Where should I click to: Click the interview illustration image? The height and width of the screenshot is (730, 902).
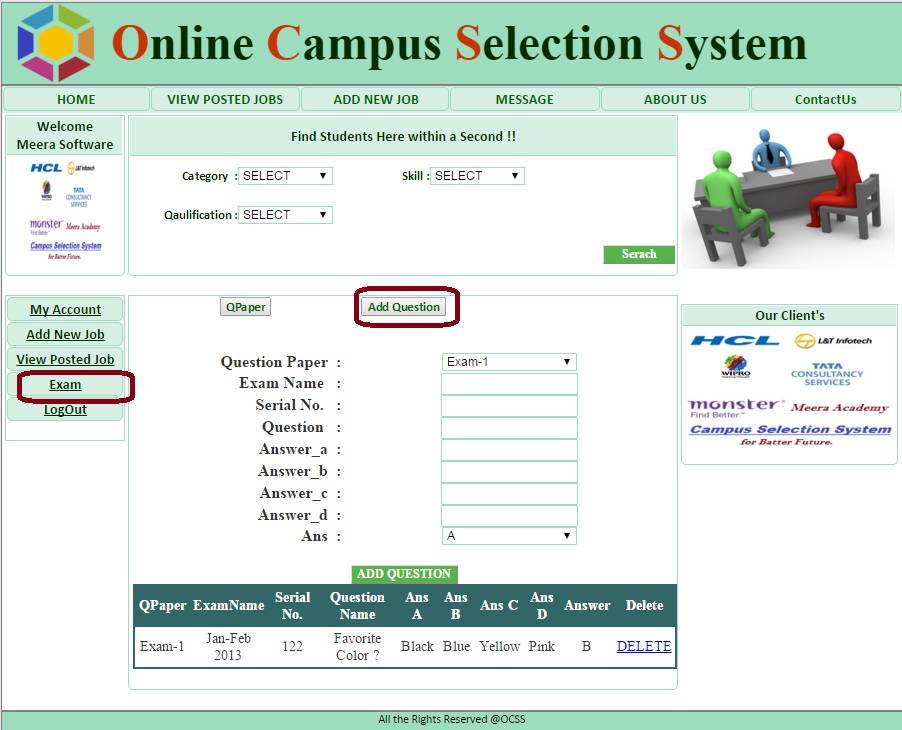click(x=789, y=193)
